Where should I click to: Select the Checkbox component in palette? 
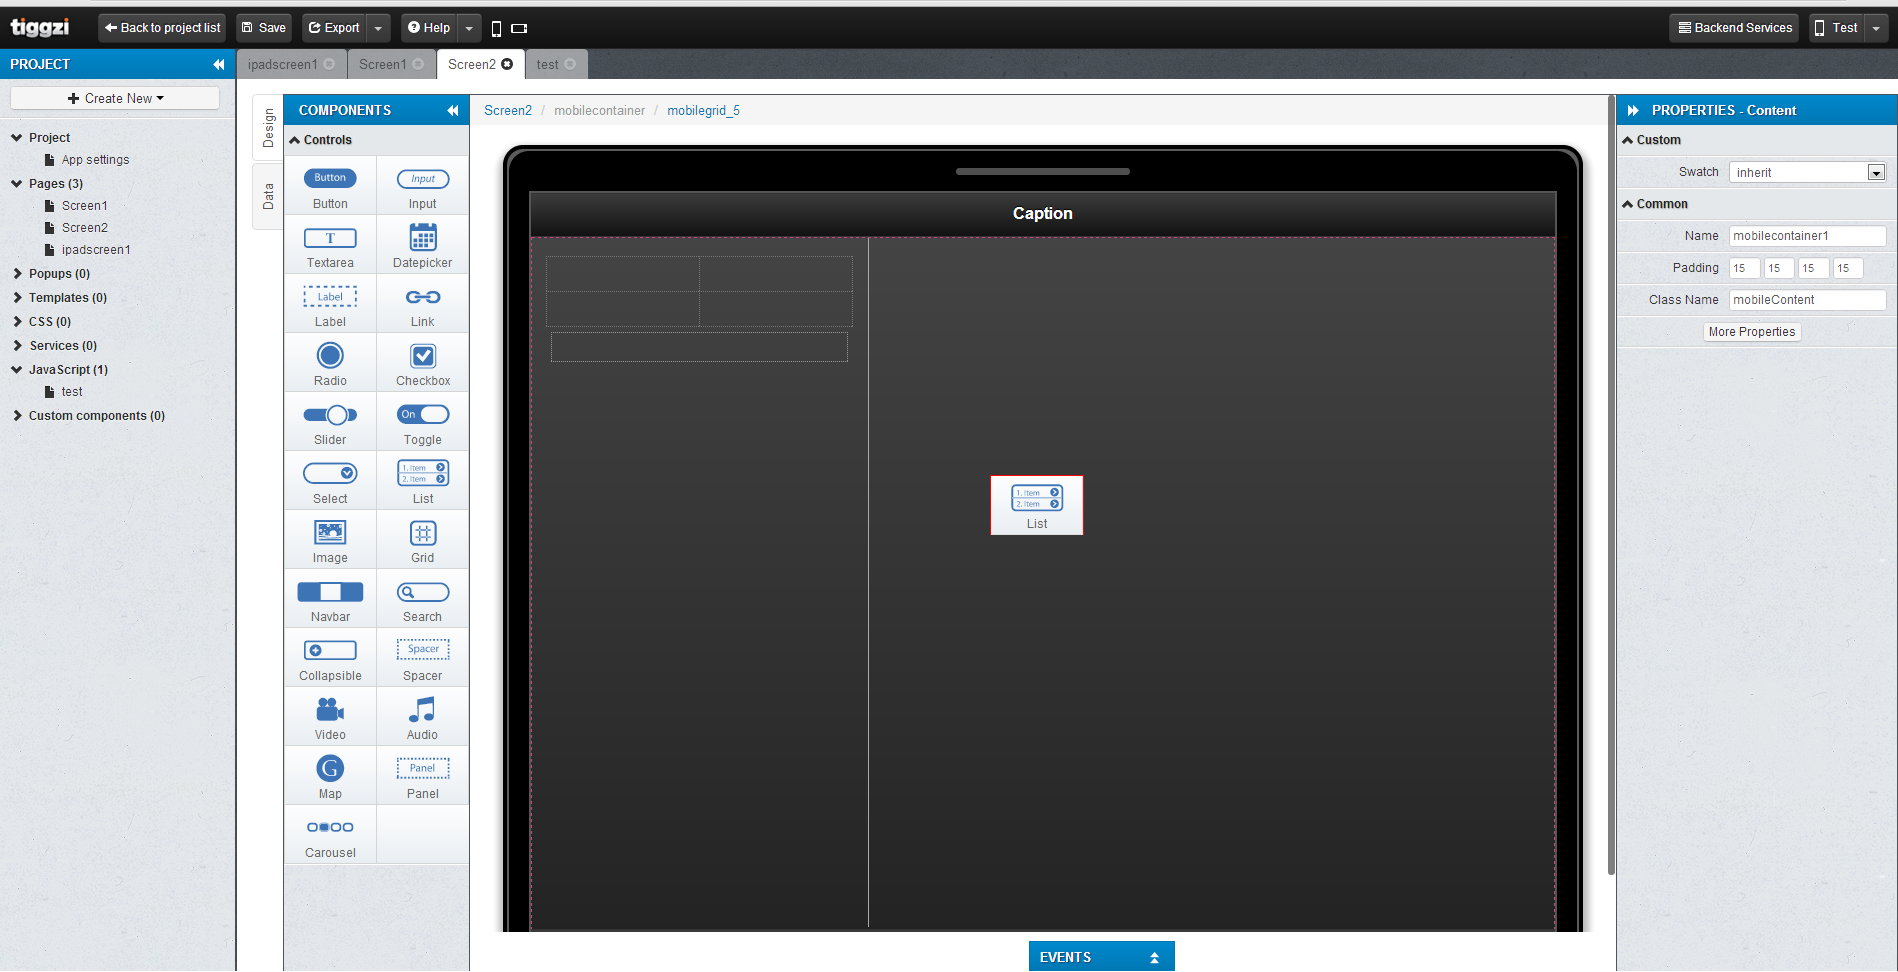coord(422,364)
